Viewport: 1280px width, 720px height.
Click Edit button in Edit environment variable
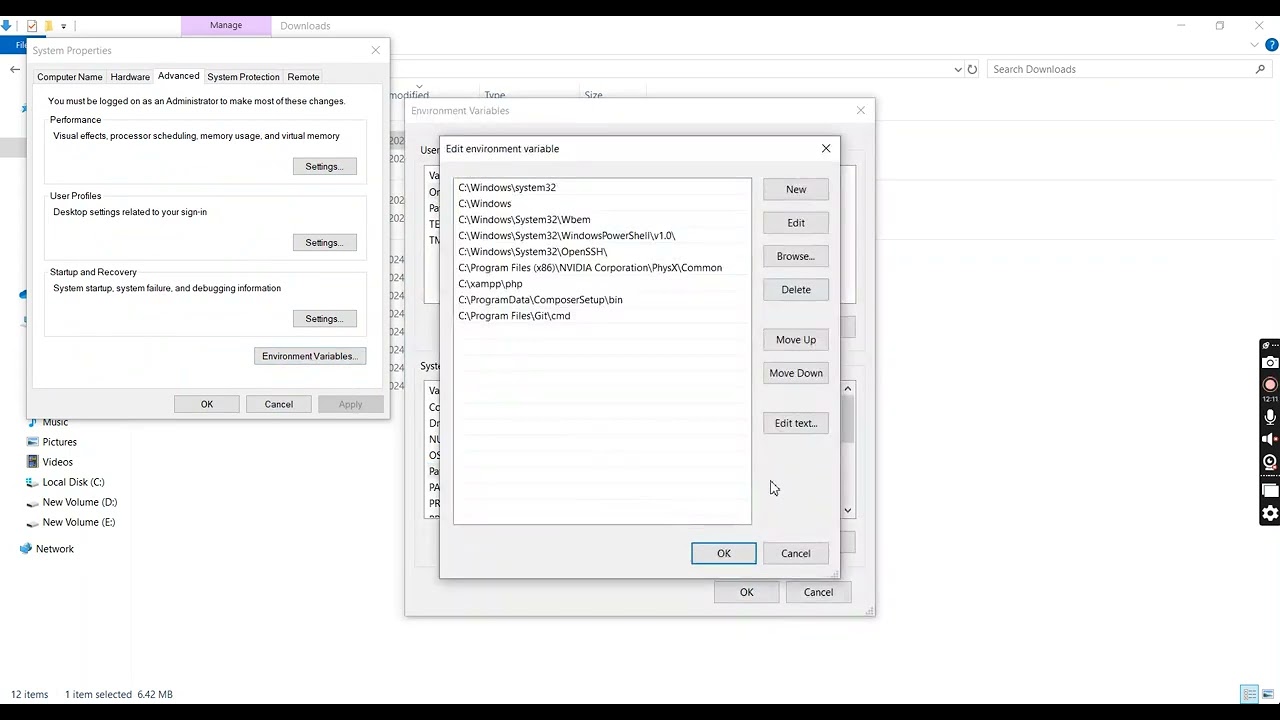pyautogui.click(x=796, y=223)
